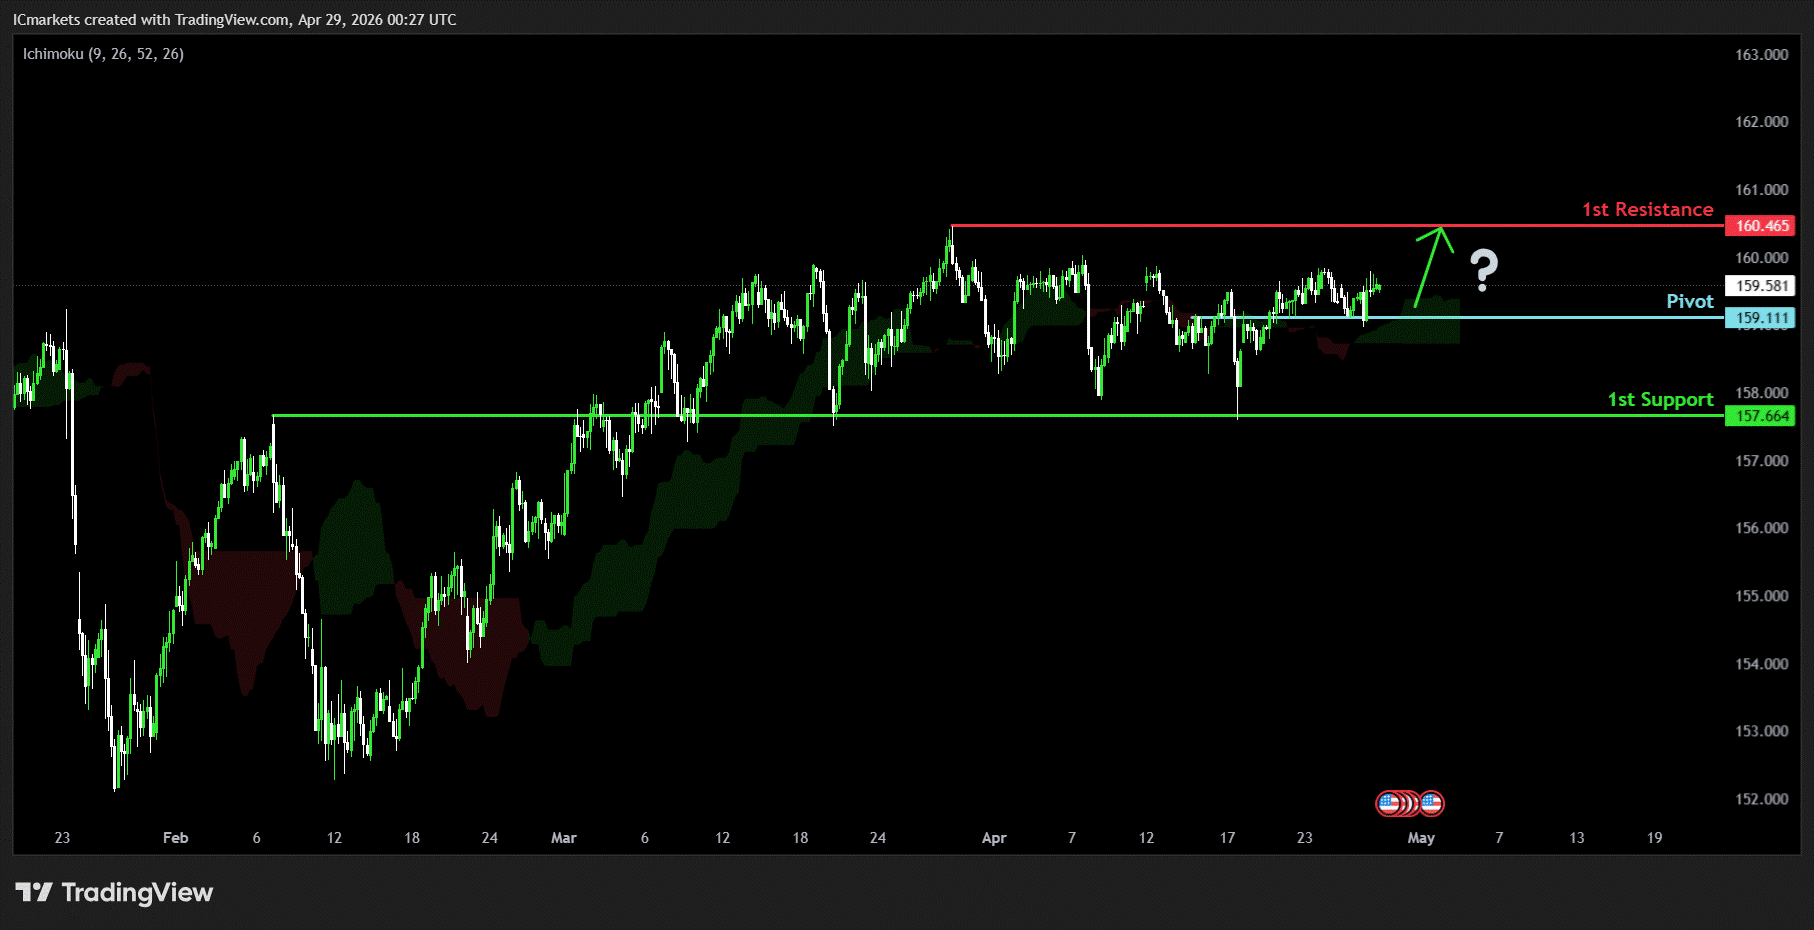Click the rightmost US flag economic event icon
Viewport: 1814px width, 930px height.
point(1432,802)
